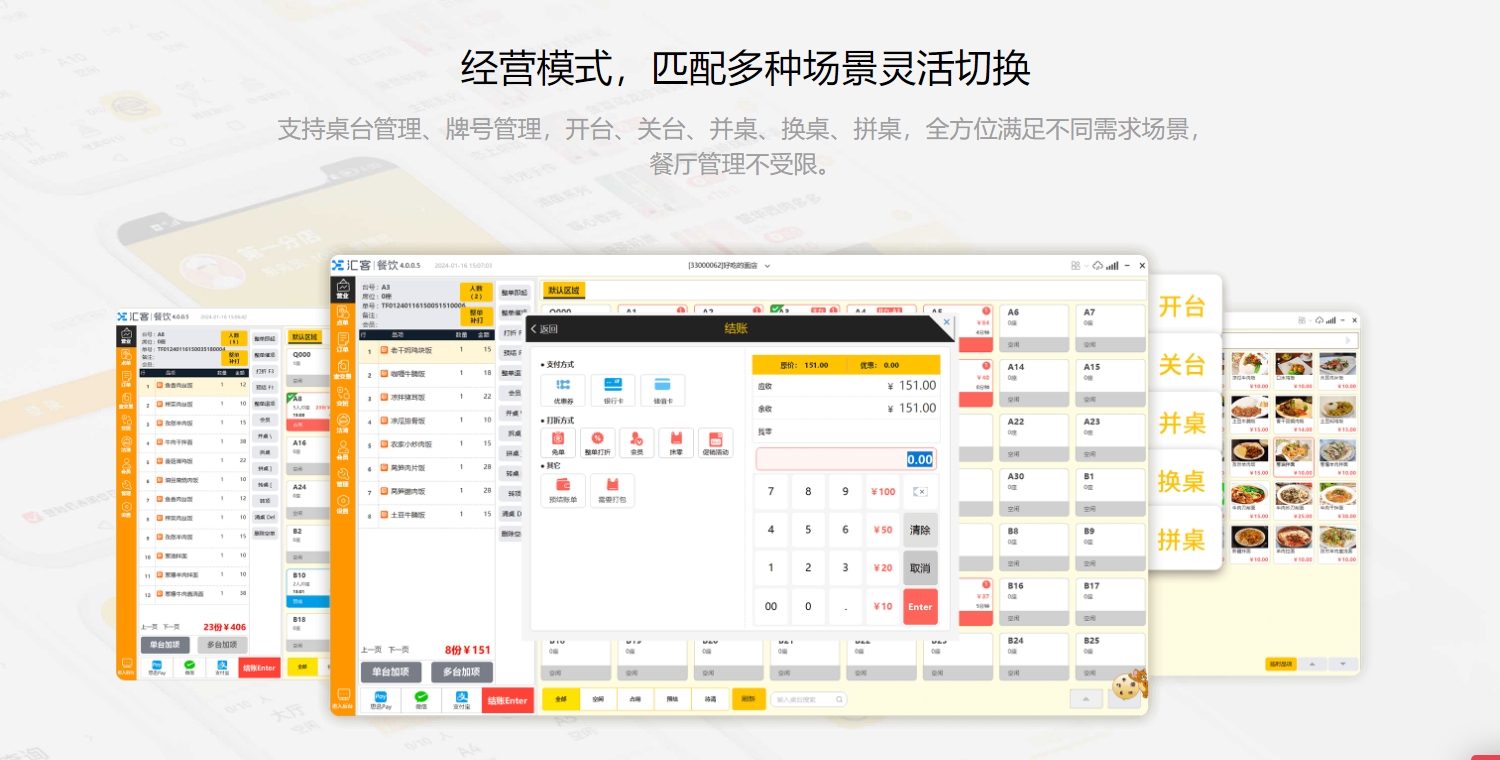This screenshot has width=1500, height=760.
Task: Select table card B24
Action: pyautogui.click(x=1034, y=656)
